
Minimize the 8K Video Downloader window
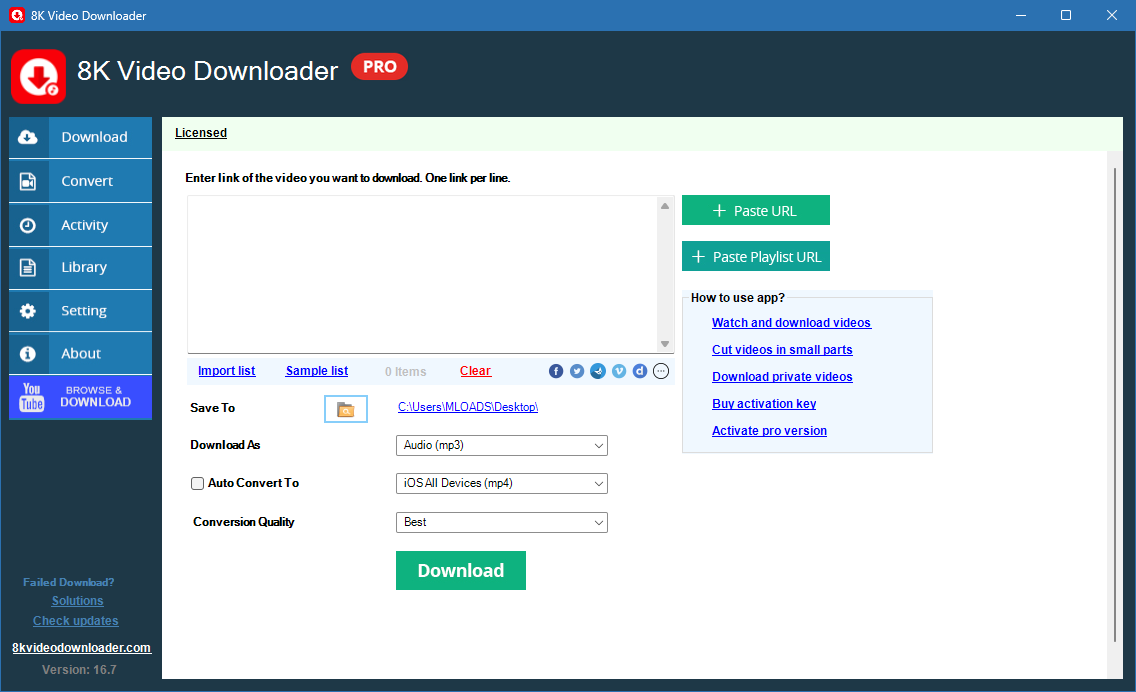[x=1021, y=15]
